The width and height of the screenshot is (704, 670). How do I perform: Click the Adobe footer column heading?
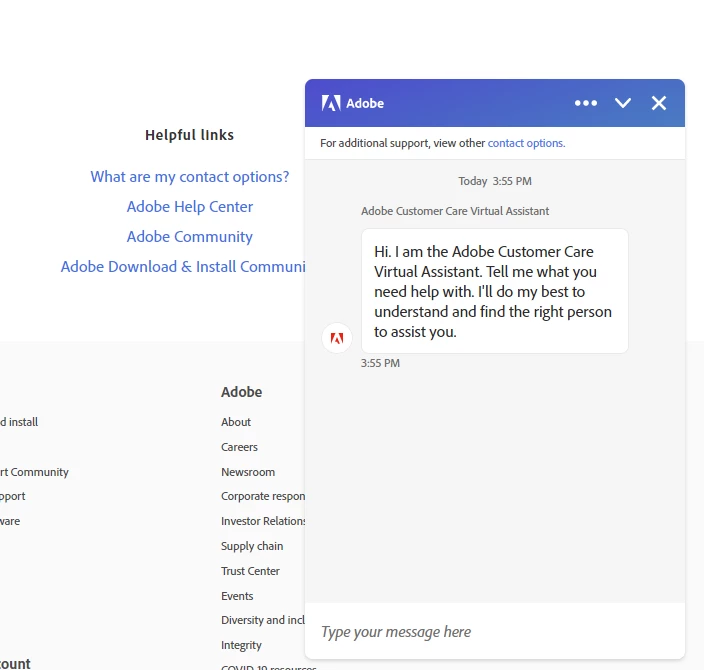[242, 392]
